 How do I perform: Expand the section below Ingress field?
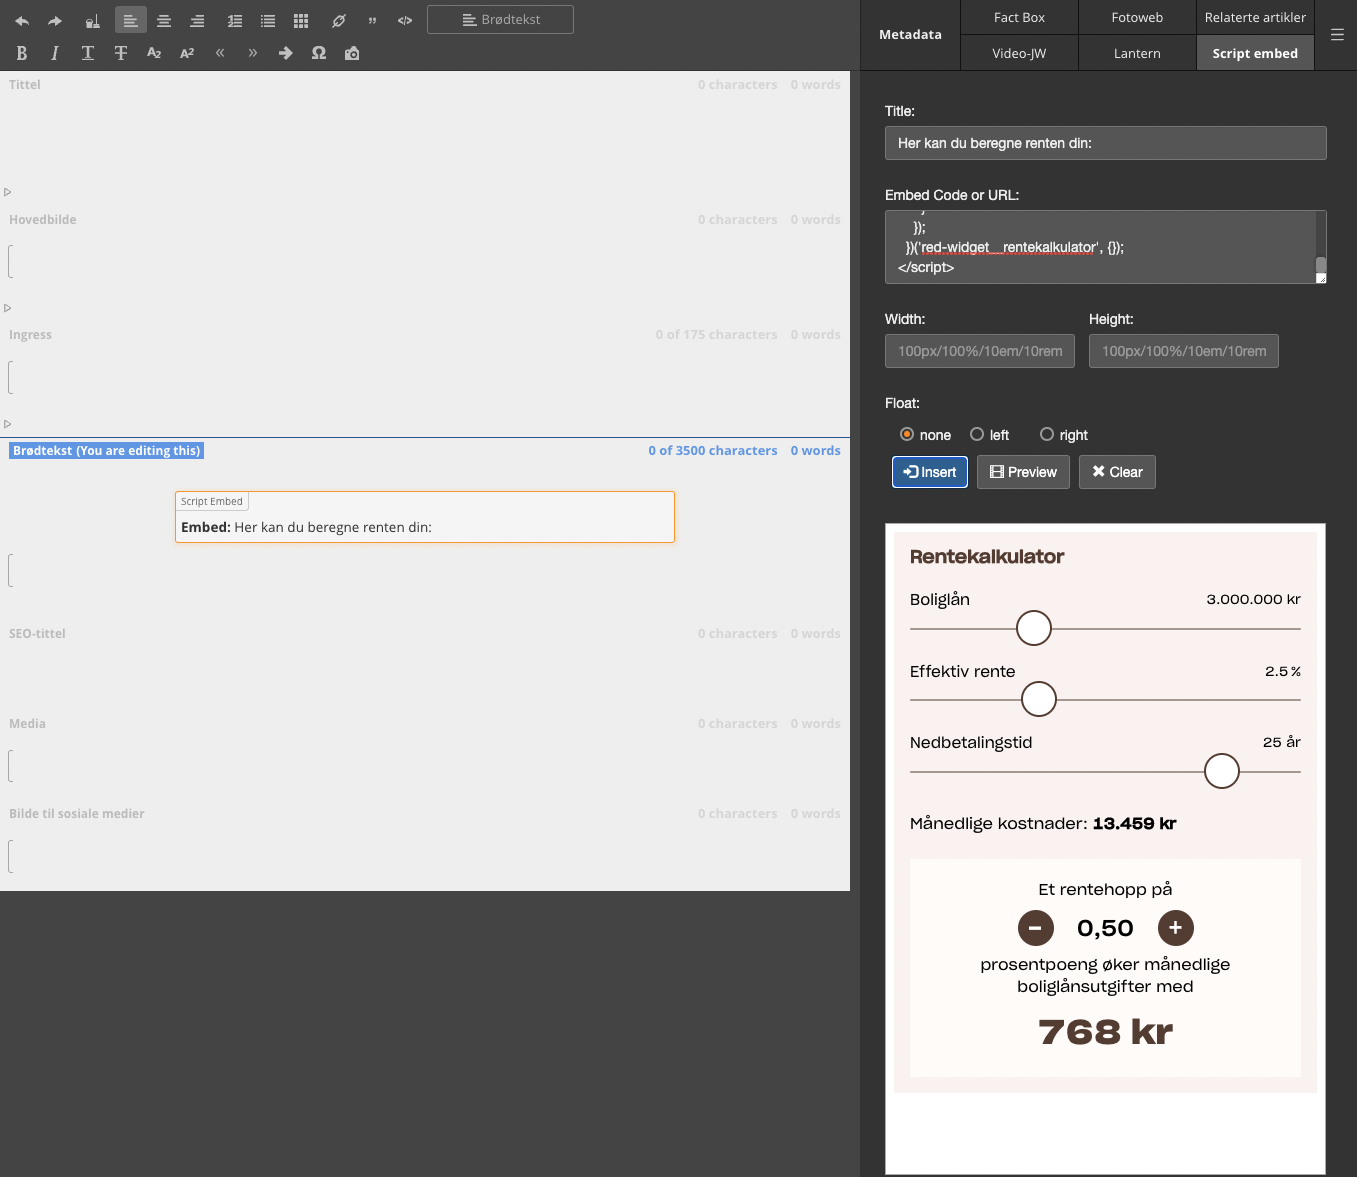click(x=7, y=424)
